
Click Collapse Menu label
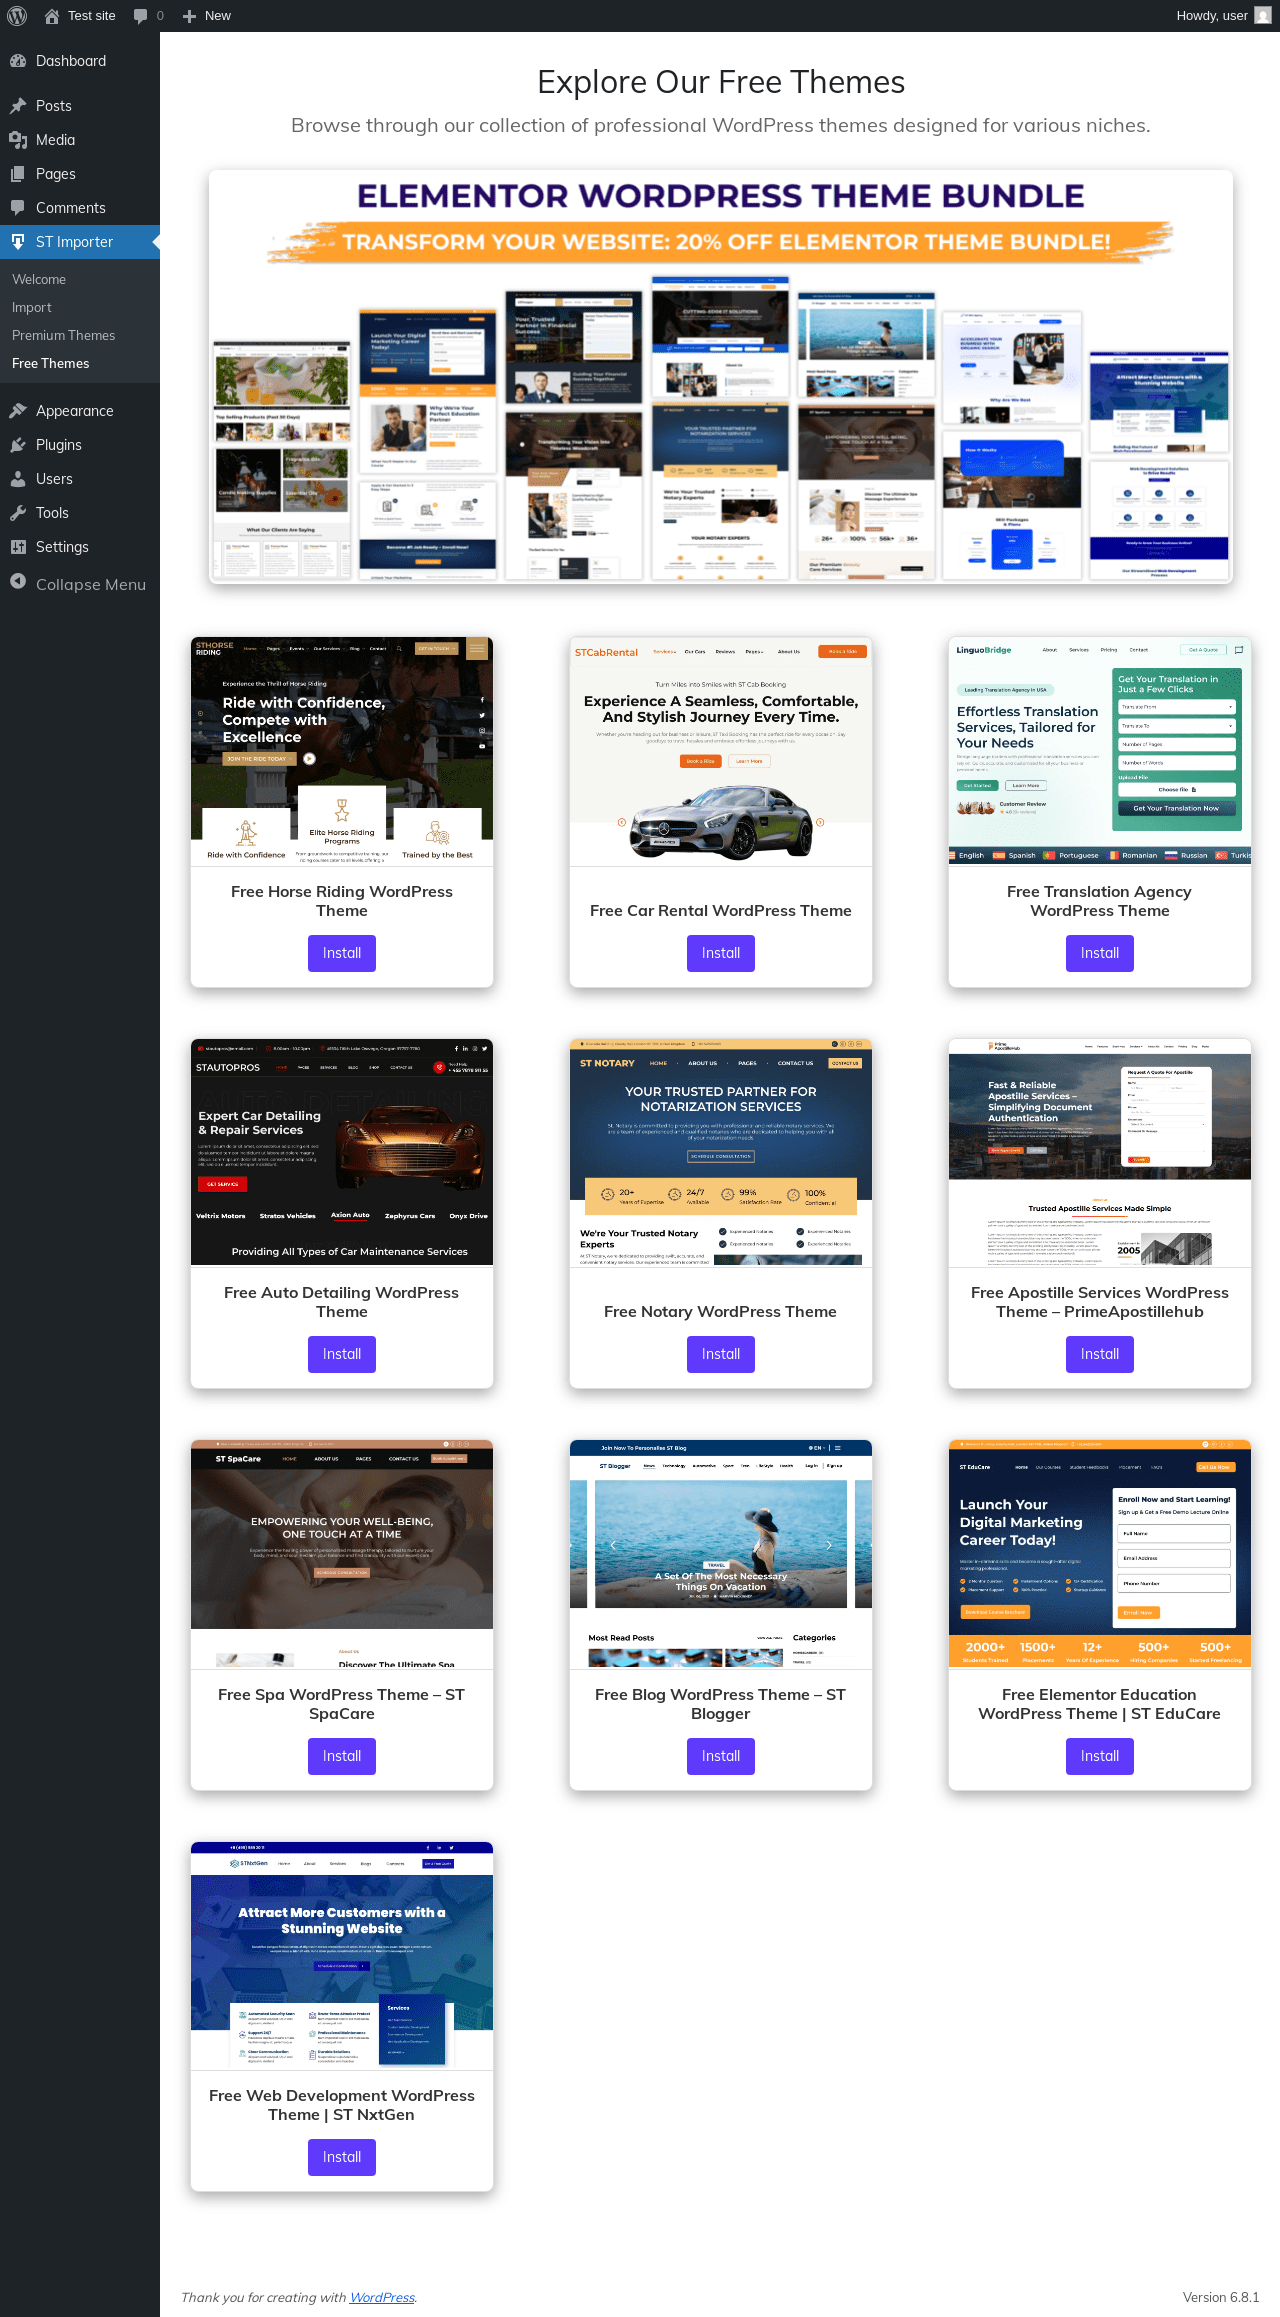(x=91, y=585)
